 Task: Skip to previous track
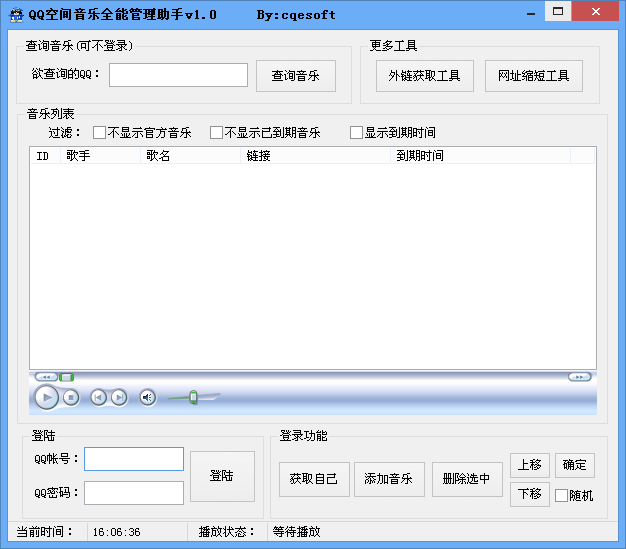click(x=98, y=397)
